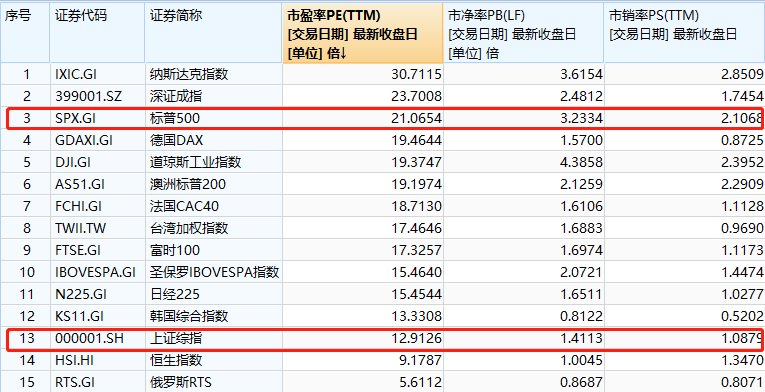Select the GDAXI.GI code cell
Screen dimensions: 765x392
point(97,141)
